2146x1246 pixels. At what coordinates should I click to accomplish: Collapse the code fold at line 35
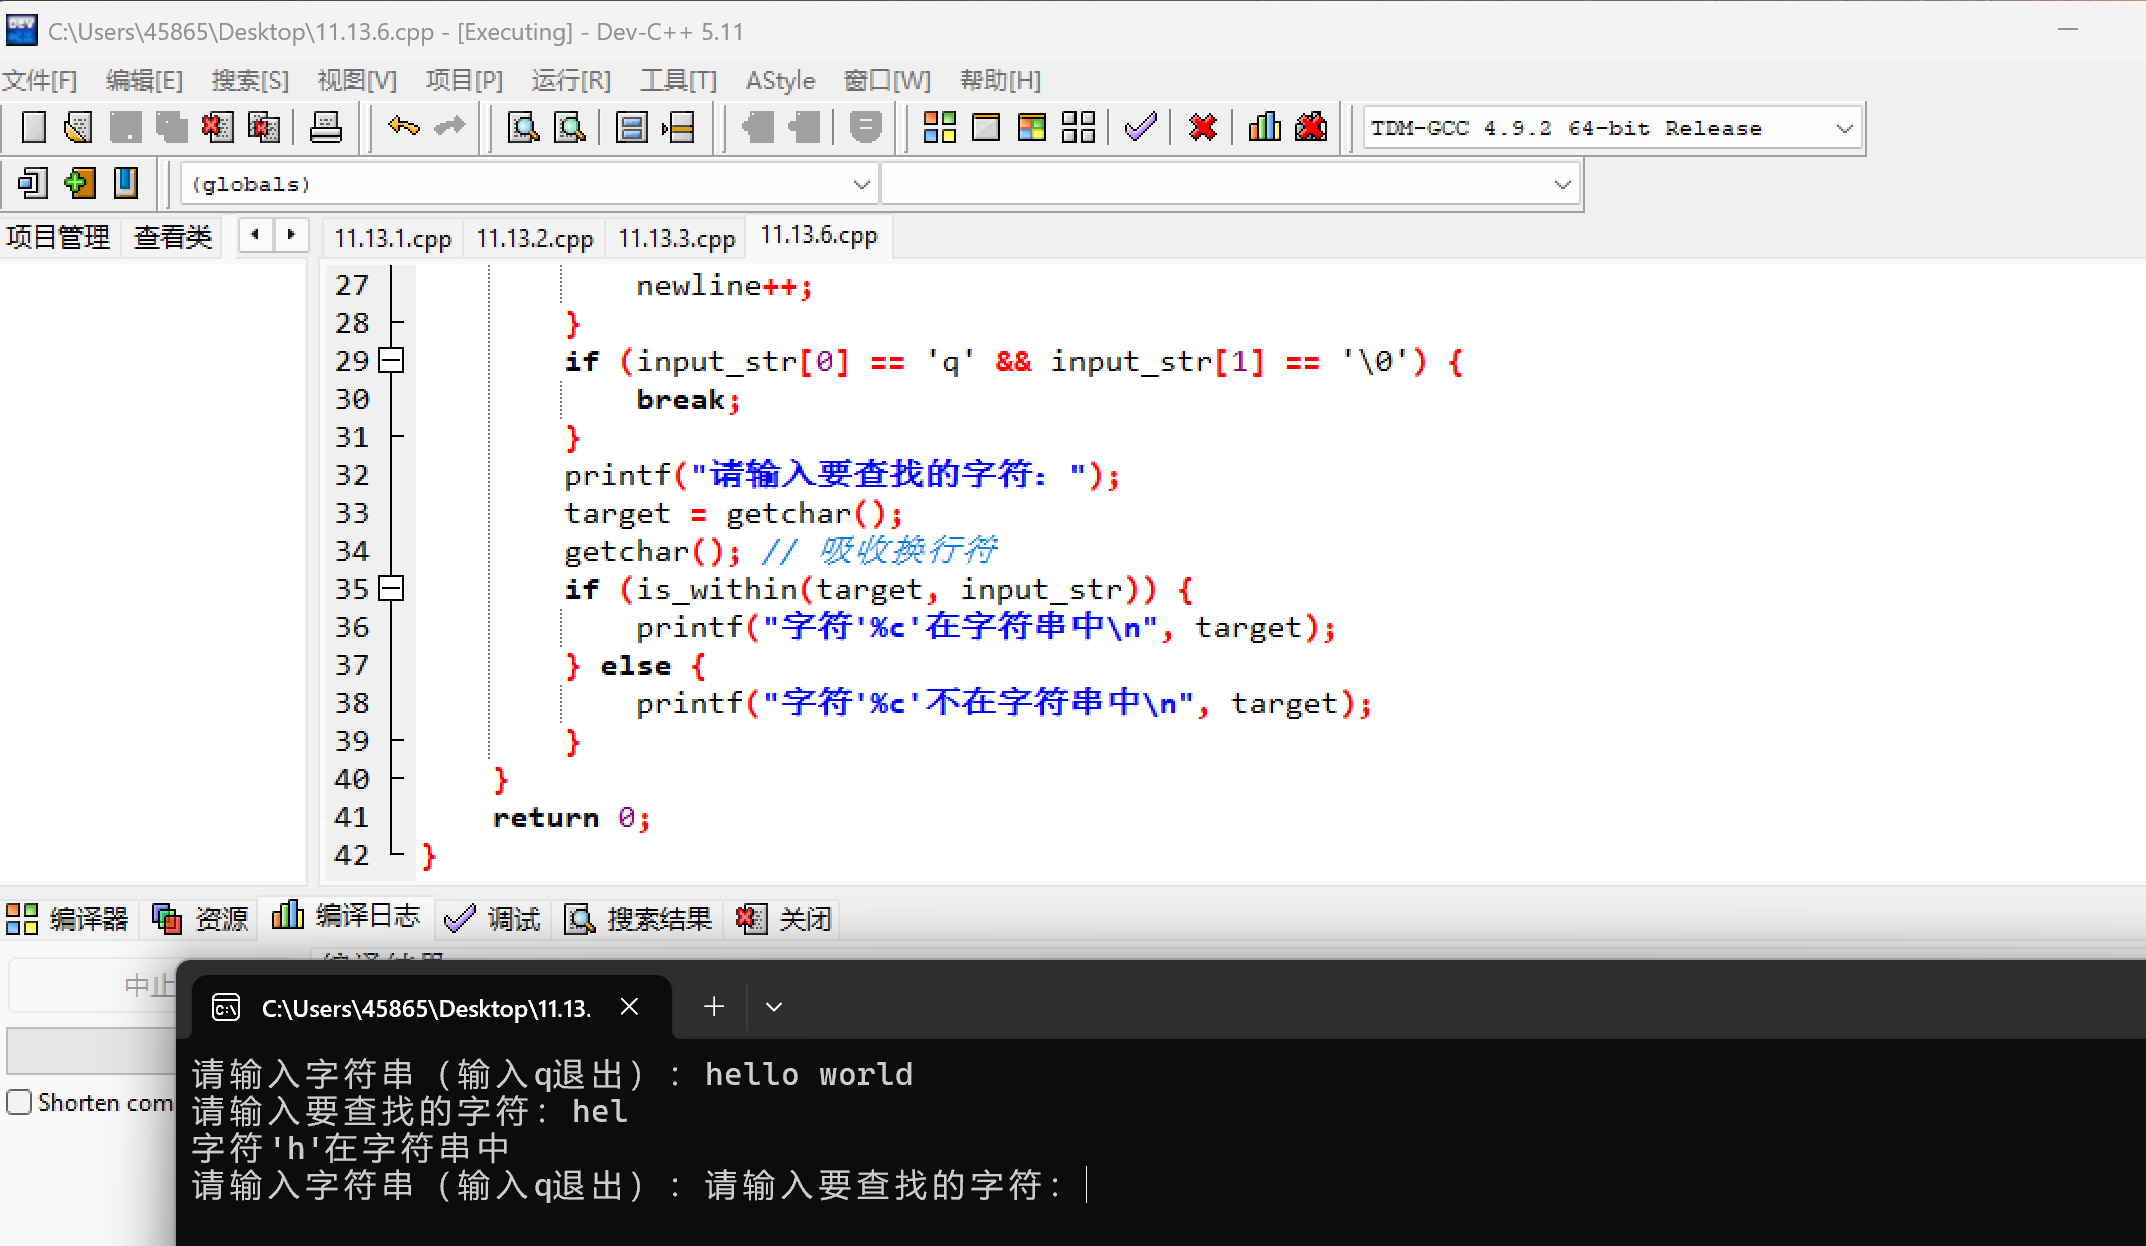tap(392, 589)
